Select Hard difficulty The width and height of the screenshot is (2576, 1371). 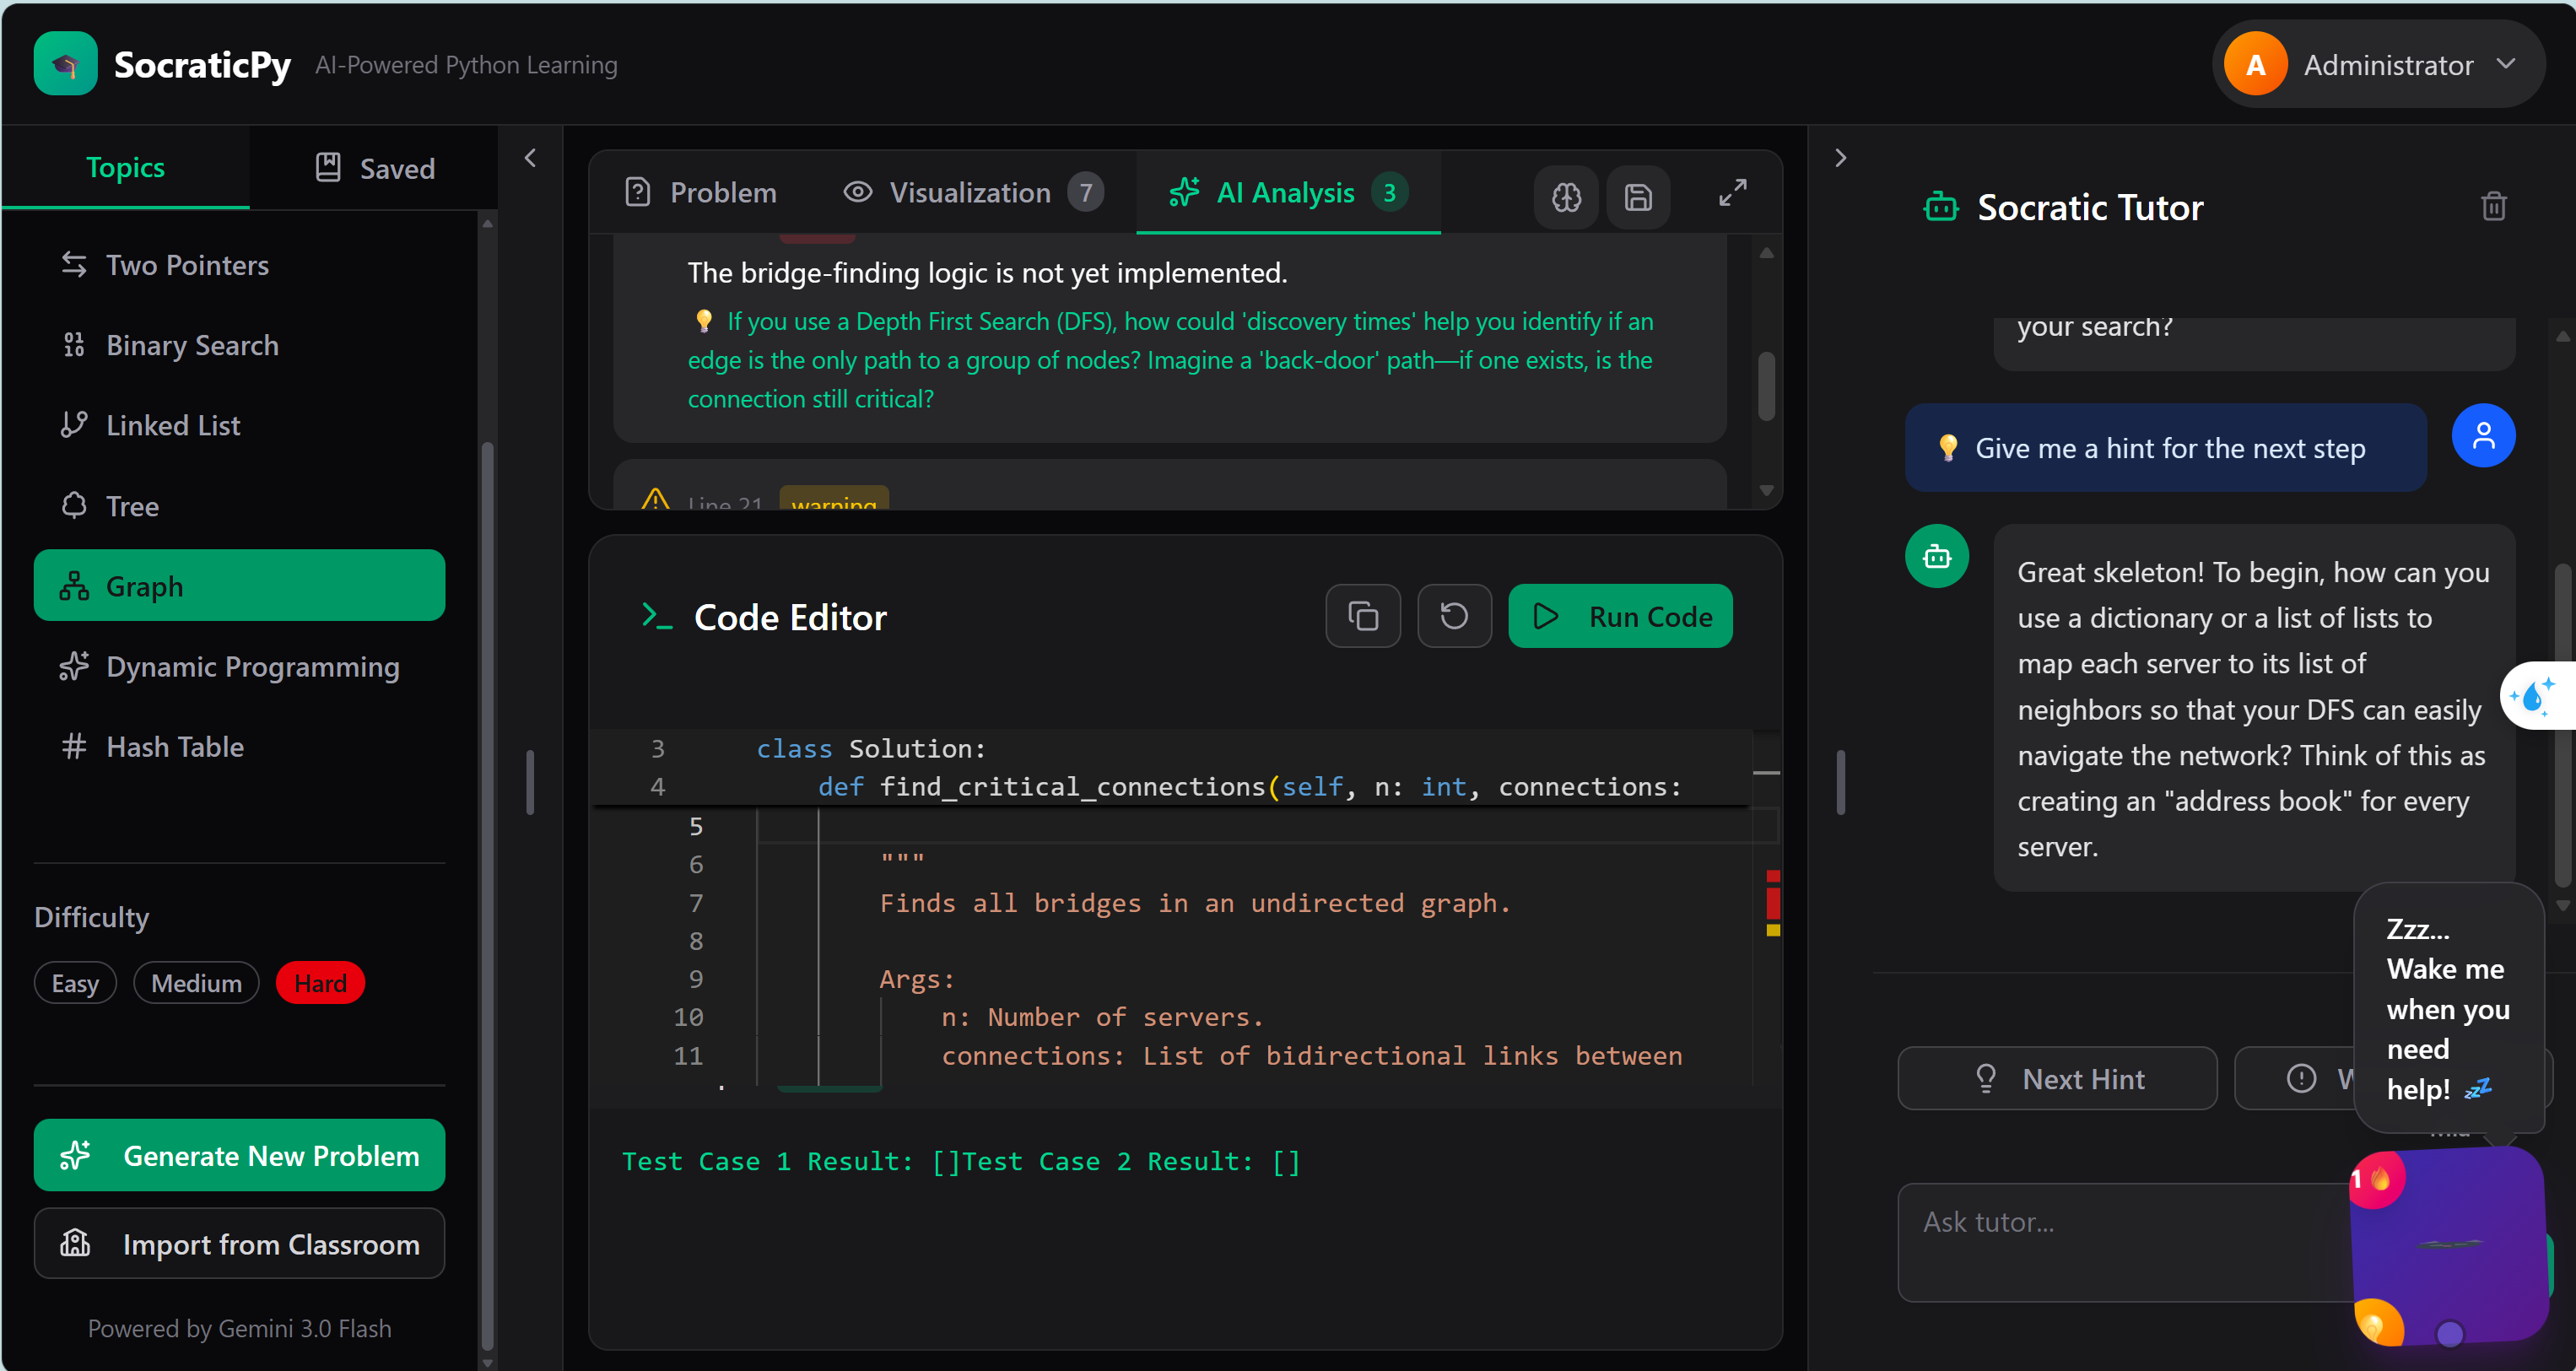click(x=320, y=983)
